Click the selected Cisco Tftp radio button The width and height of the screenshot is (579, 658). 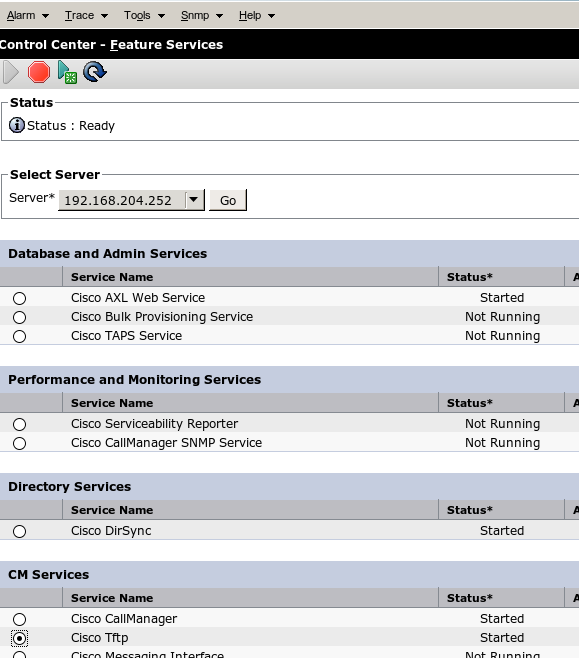(19, 638)
